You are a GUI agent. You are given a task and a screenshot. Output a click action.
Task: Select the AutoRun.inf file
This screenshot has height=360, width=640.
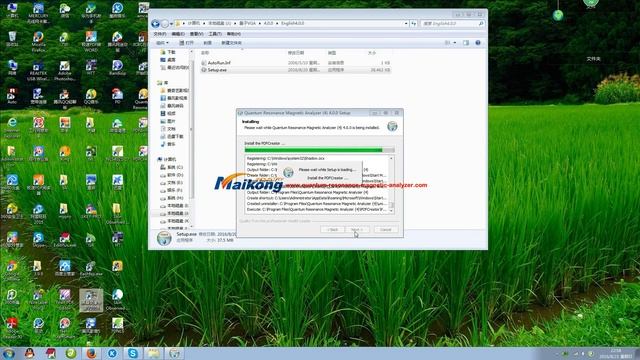219,63
